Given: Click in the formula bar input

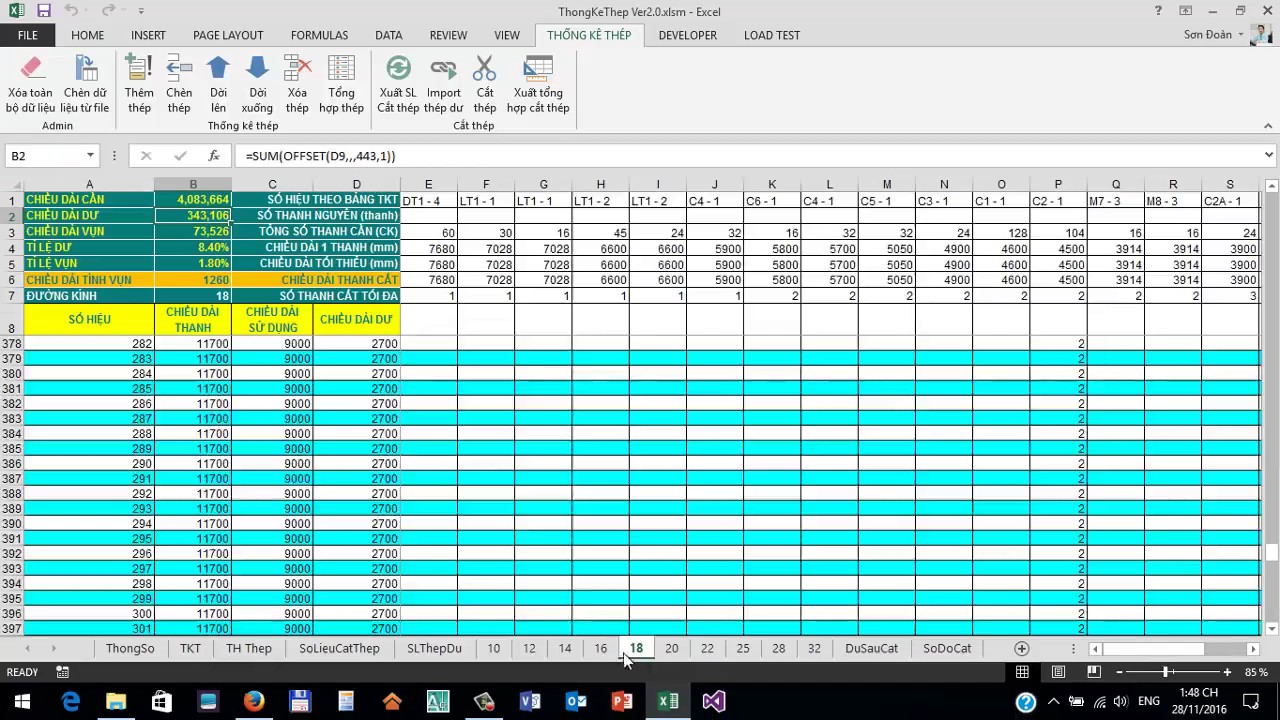Looking at the screenshot, I should click(748, 156).
